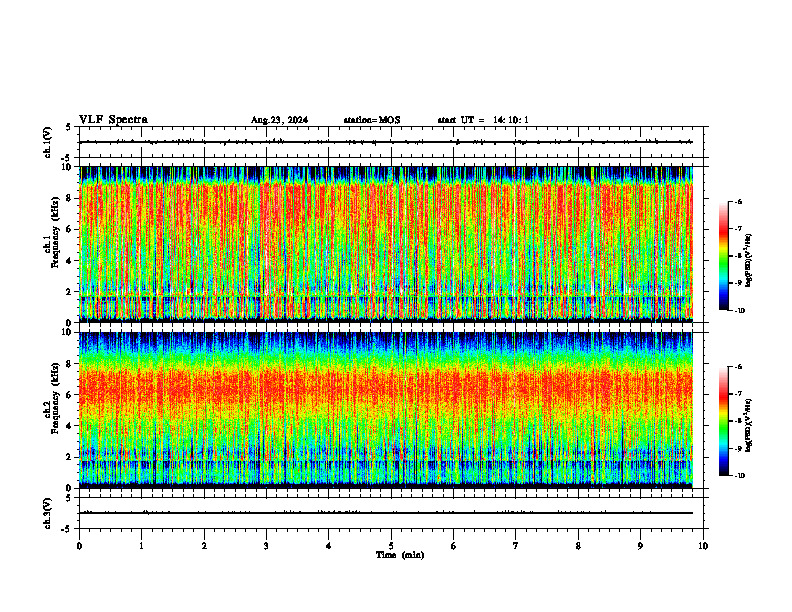Viewport: 792px width, 612px height.
Task: Click the ch.1 color bar "log(PSD)" label
Action: pyautogui.click(x=748, y=261)
